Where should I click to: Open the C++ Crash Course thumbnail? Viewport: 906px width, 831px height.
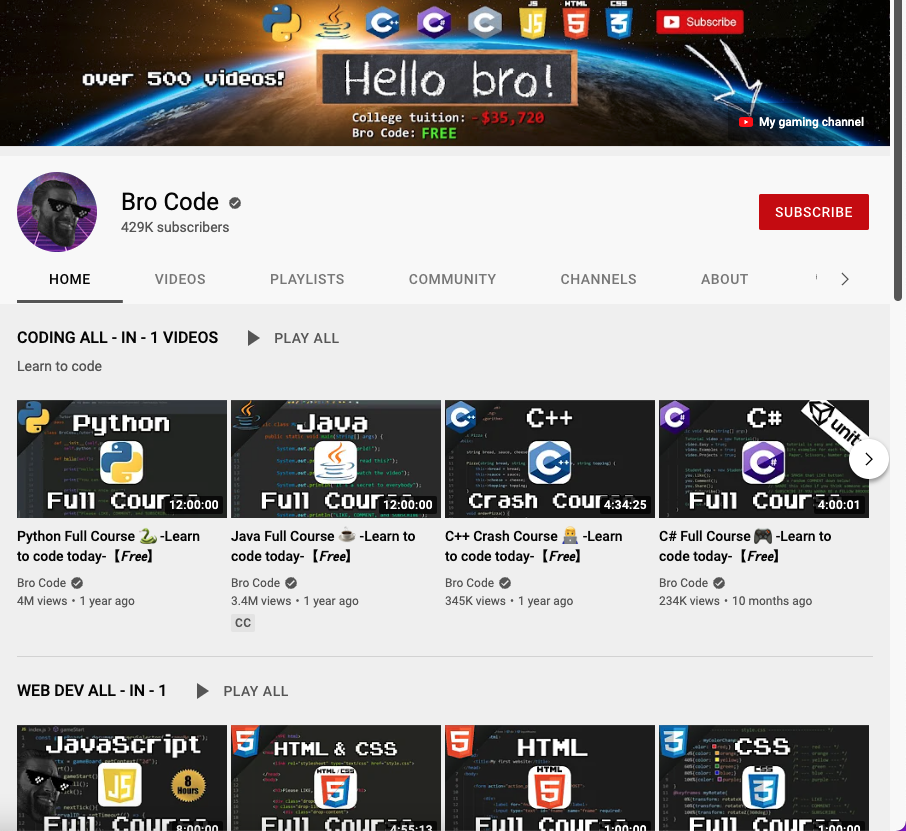550,459
